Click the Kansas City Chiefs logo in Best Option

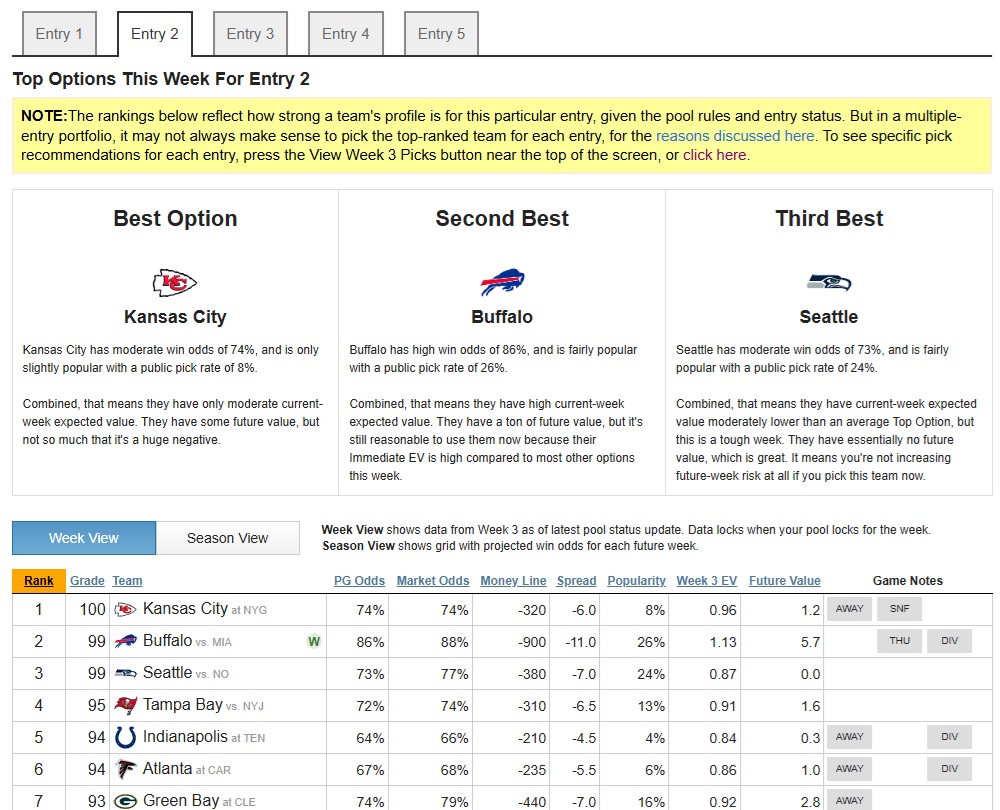[175, 283]
